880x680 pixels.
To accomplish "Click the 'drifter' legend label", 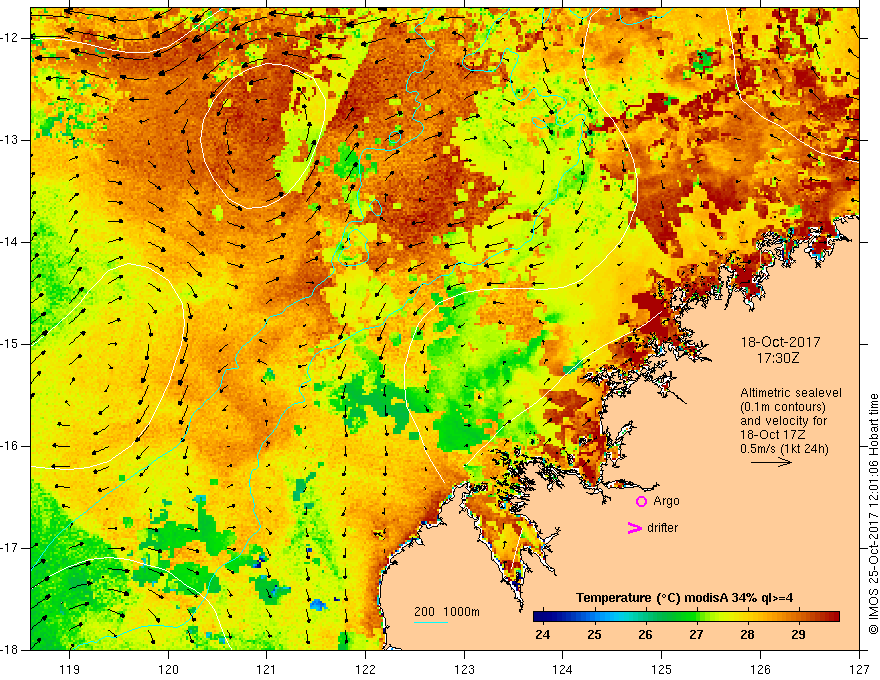I will pos(662,528).
